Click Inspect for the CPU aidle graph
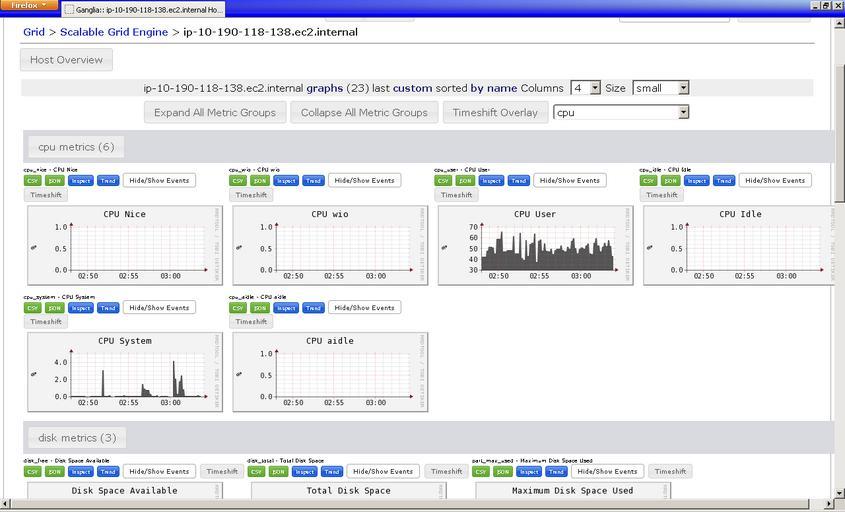The width and height of the screenshot is (845, 512). [286, 308]
